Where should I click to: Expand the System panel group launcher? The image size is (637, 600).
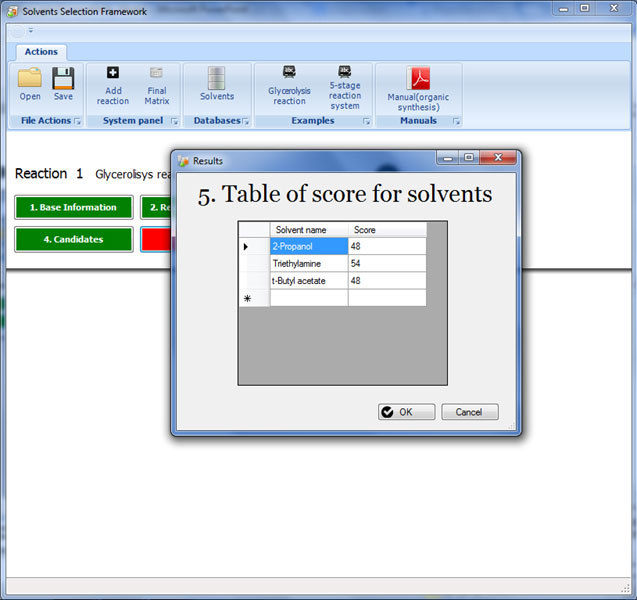(174, 122)
